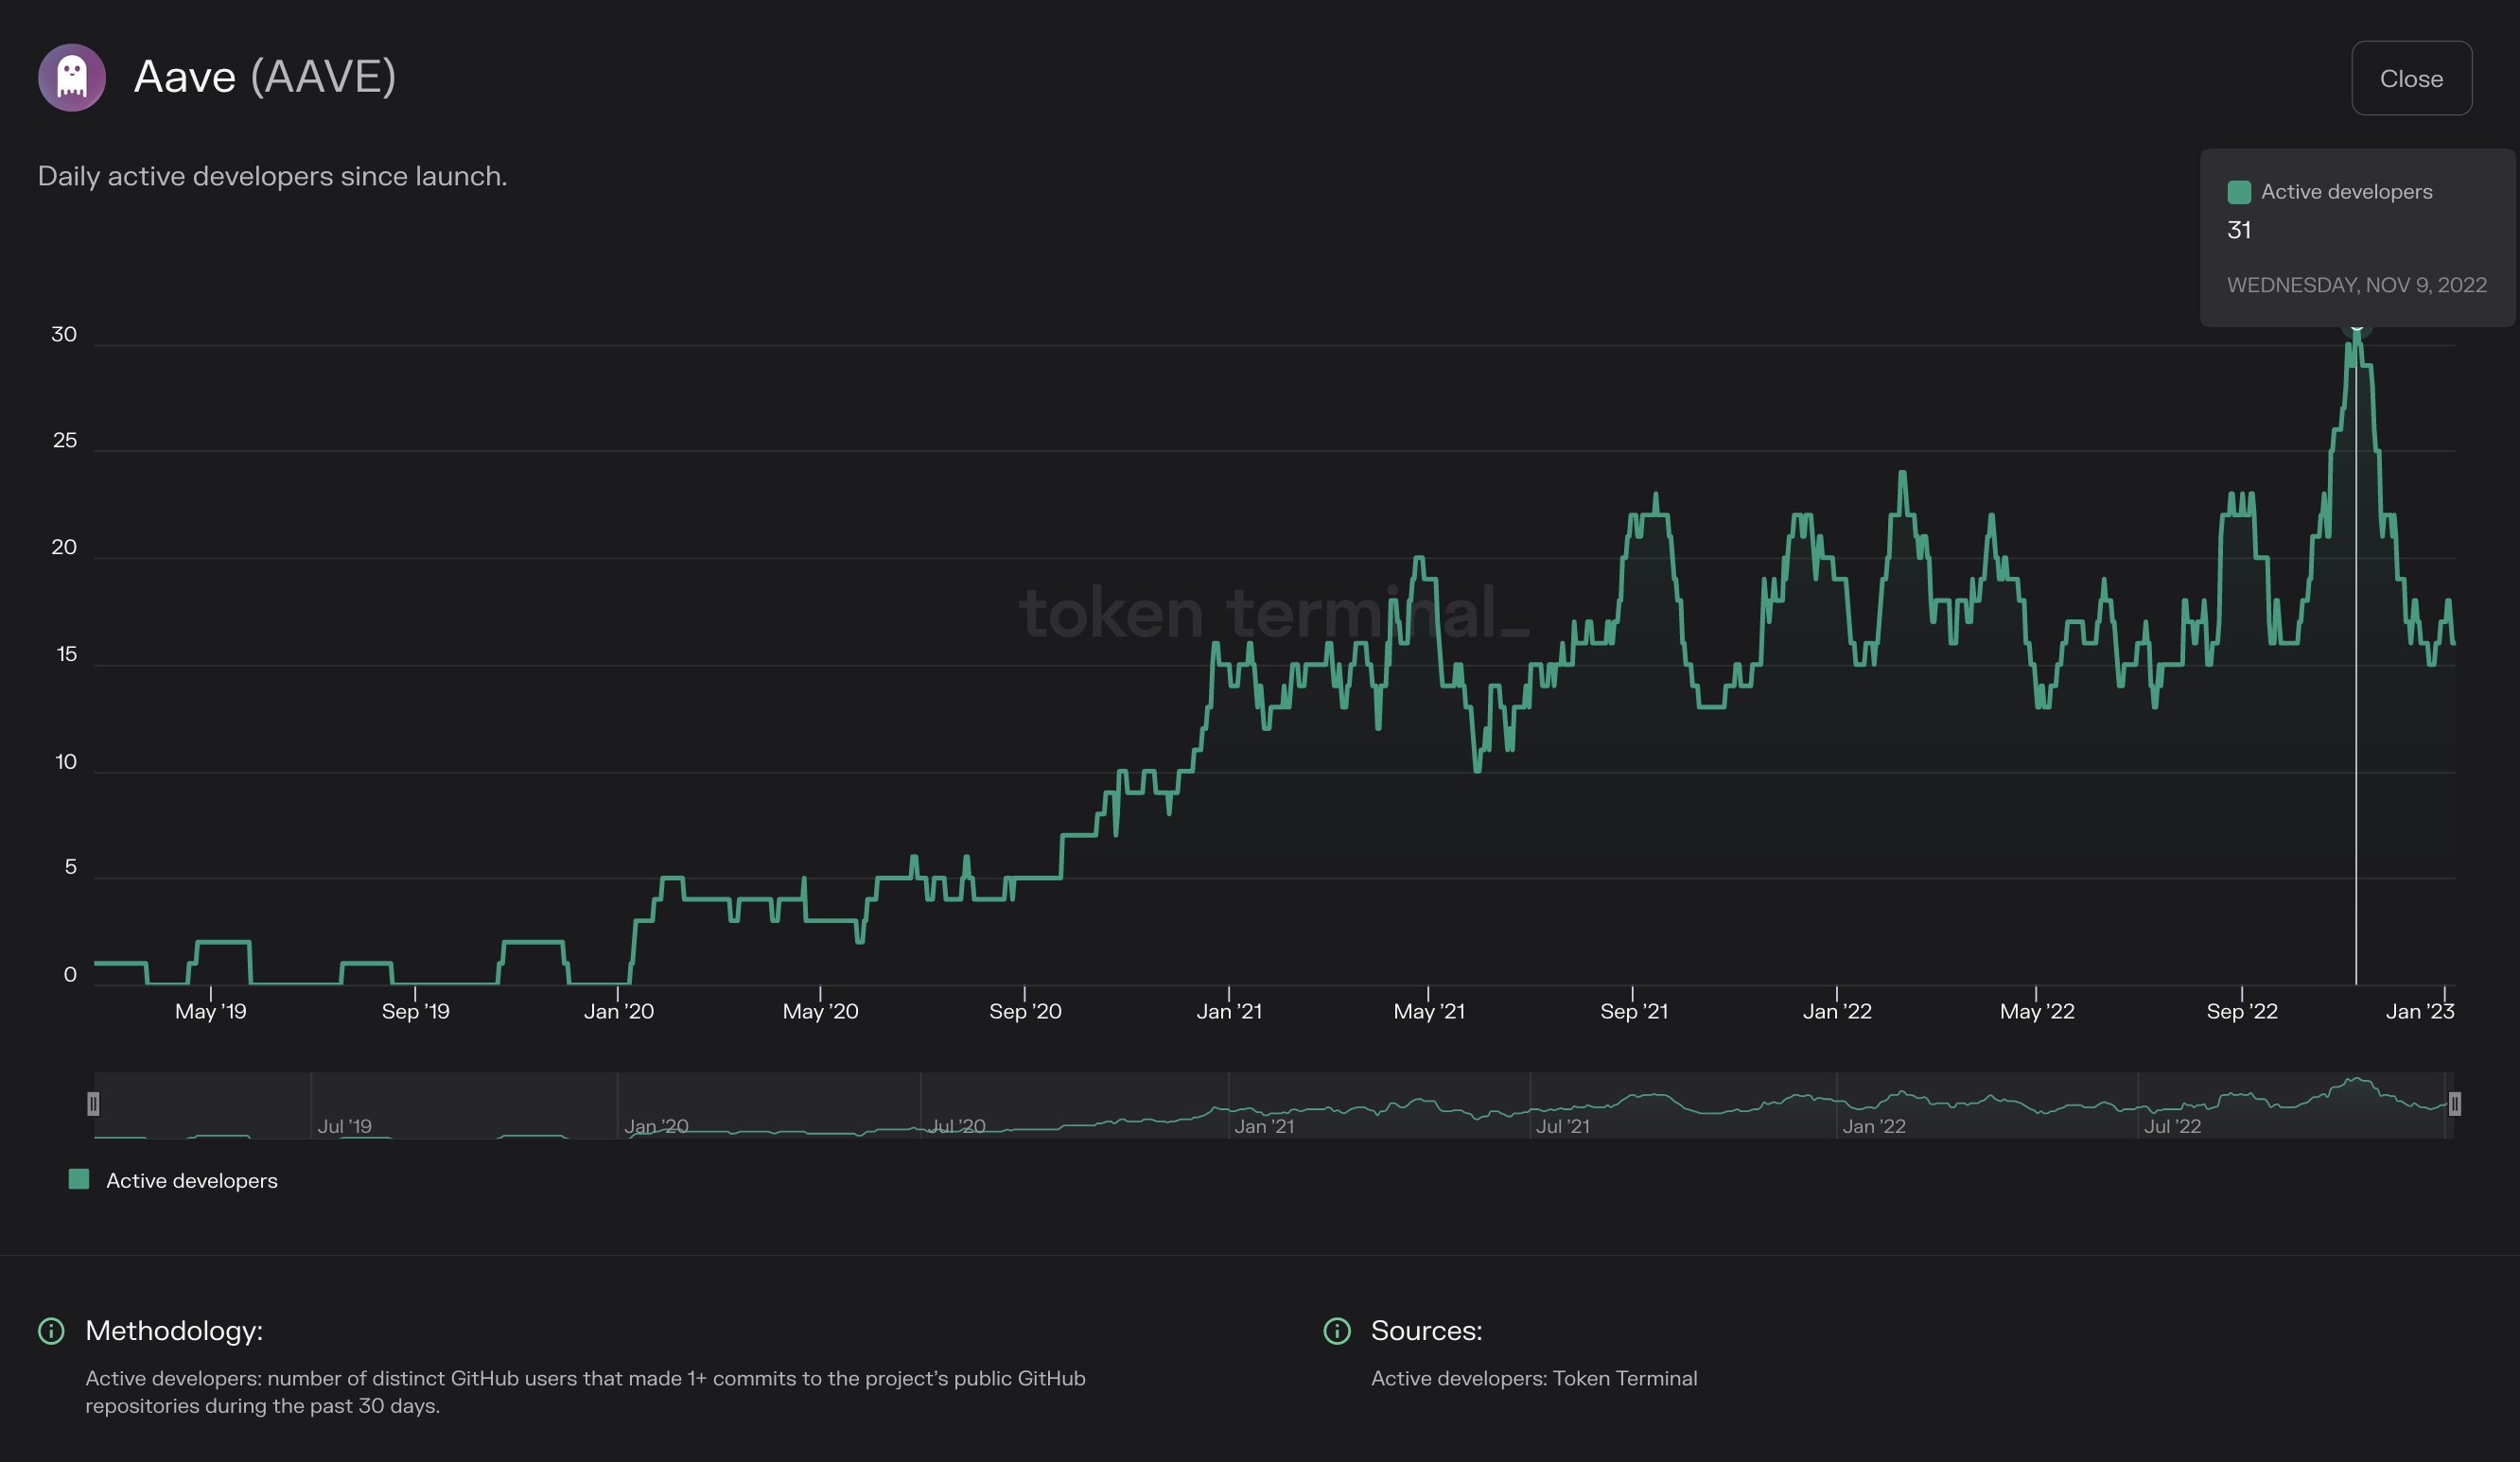2520x1462 pixels.
Task: Click the Aave (AAVE) title text
Action: [265, 77]
